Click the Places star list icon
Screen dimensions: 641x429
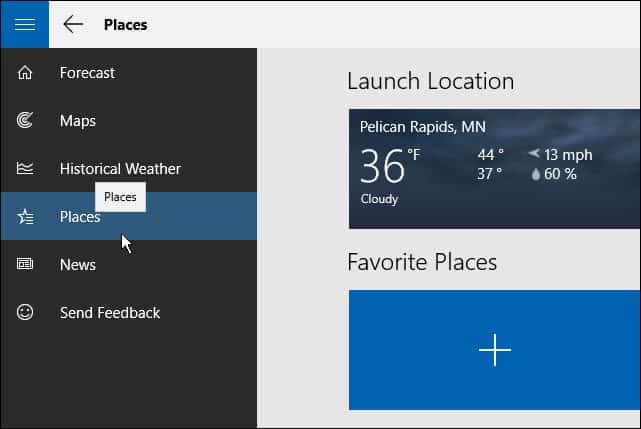25,216
